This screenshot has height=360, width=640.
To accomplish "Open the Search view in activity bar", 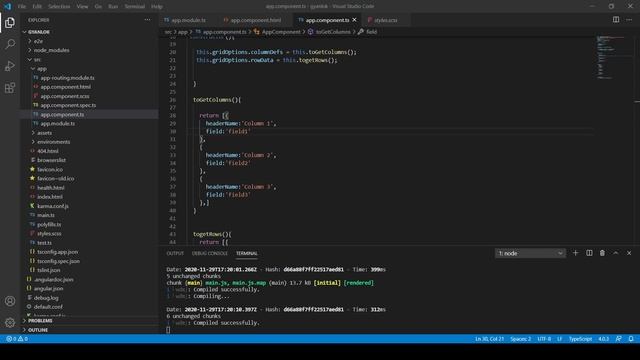I will 10,44.
